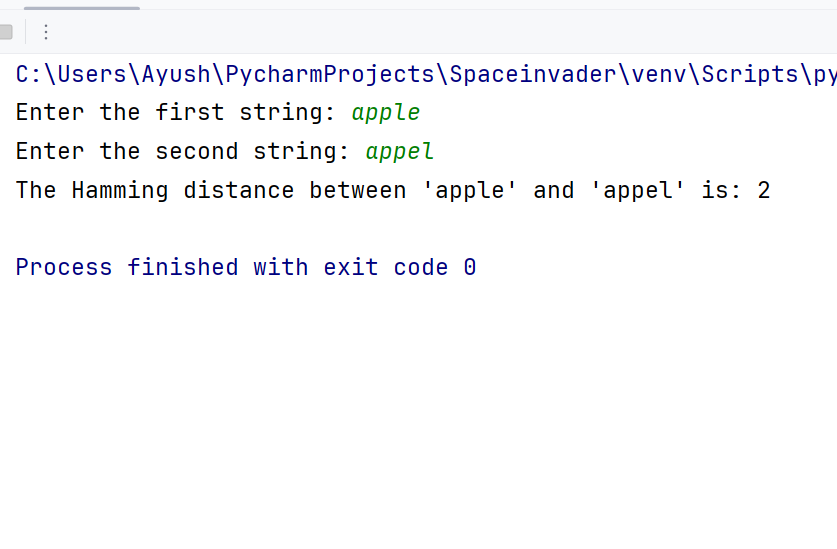Screen dimensions: 837x549
Task: Click the 'Enter the first string:' prompt text
Action: 176,113
